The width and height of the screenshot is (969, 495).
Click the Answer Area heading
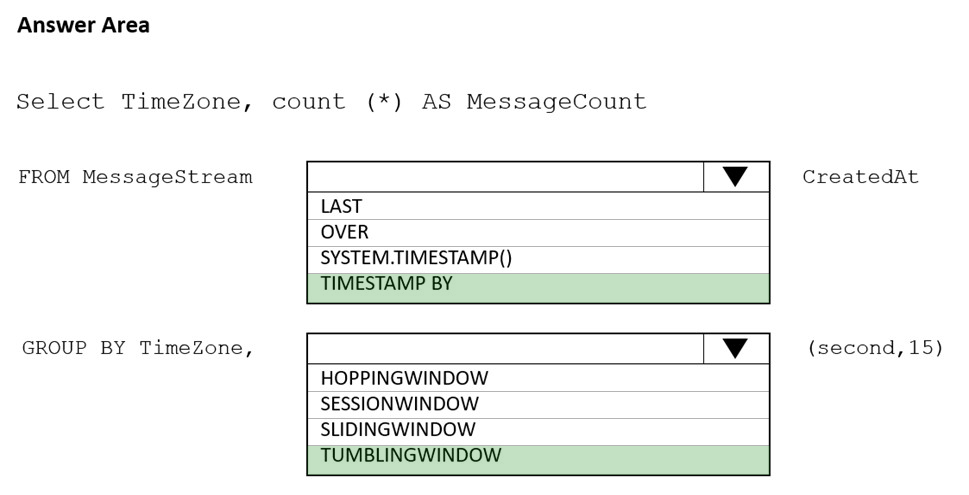coord(83,25)
